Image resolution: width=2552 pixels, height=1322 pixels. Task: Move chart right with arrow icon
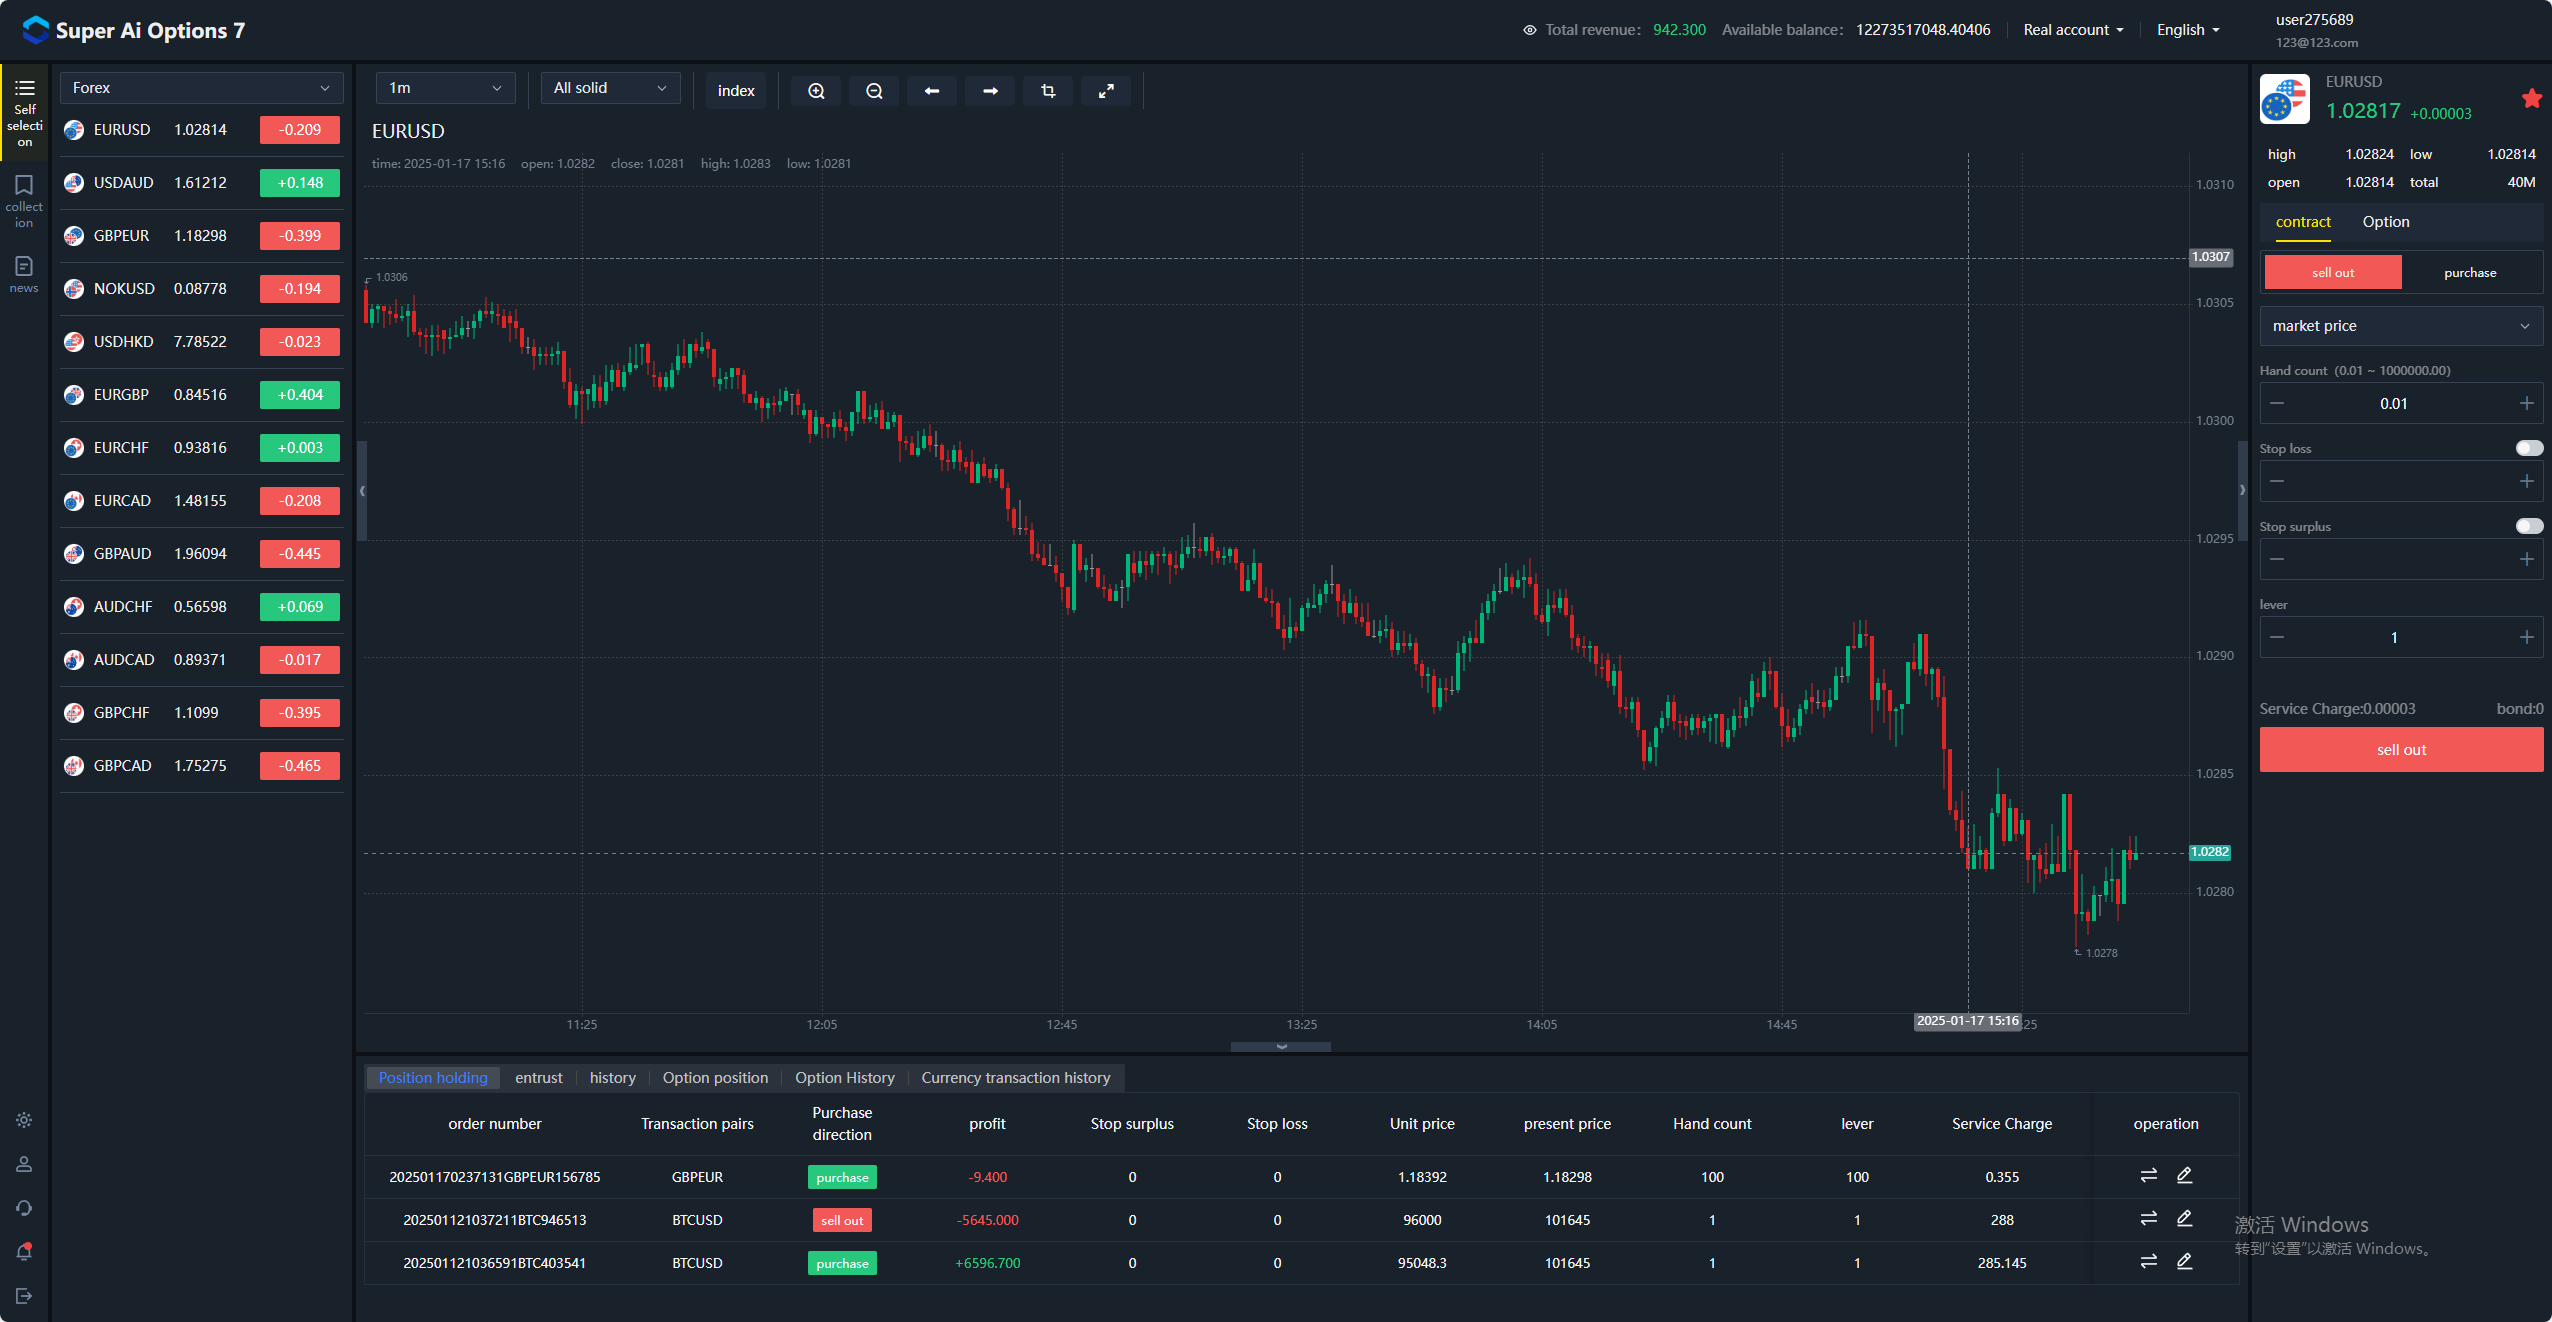(x=990, y=91)
